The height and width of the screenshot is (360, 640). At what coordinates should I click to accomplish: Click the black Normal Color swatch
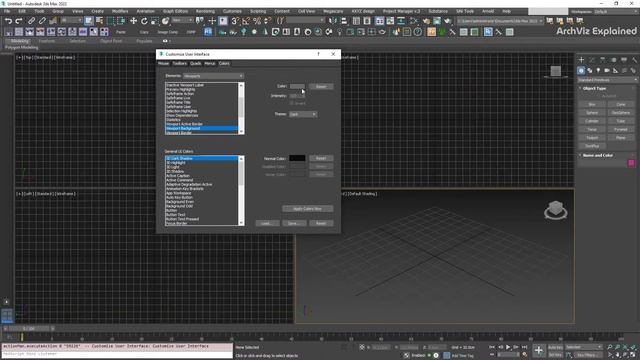point(297,158)
